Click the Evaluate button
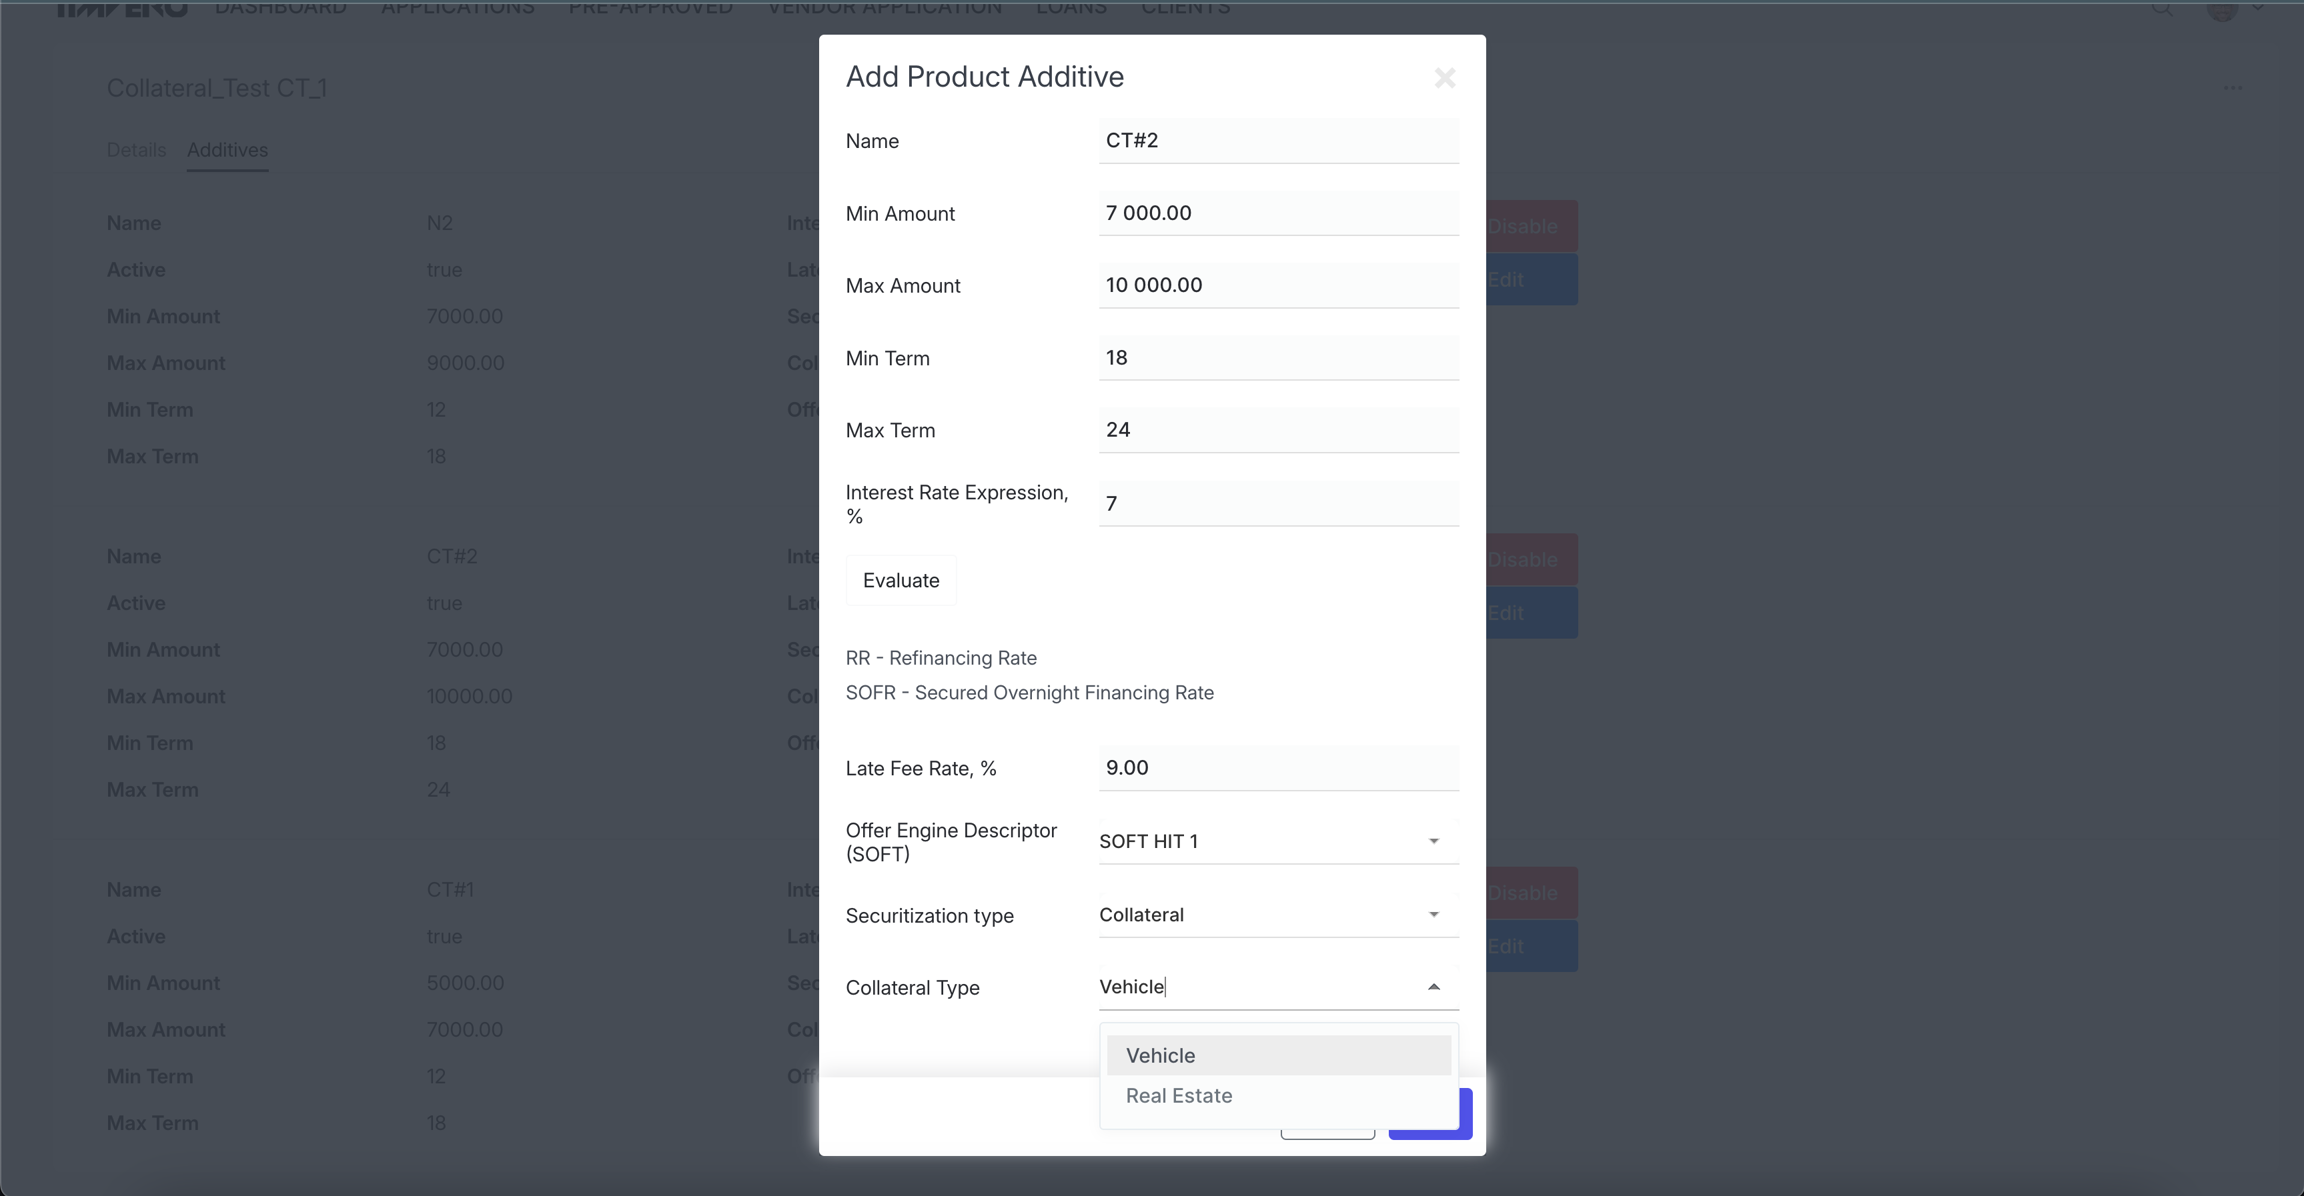Image resolution: width=2304 pixels, height=1196 pixels. 900,580
